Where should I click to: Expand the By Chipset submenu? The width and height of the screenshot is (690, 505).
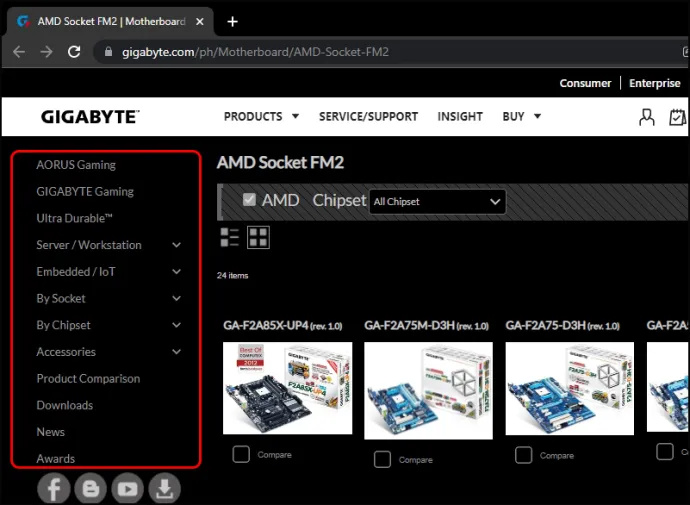[176, 325]
